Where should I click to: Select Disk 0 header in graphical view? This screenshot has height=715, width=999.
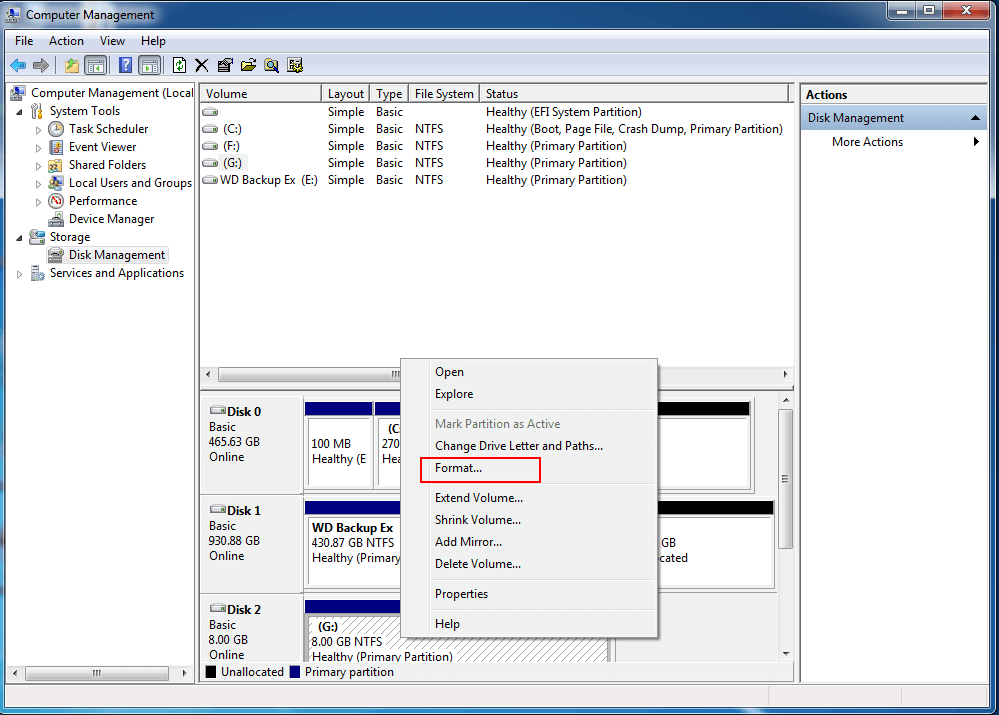251,444
